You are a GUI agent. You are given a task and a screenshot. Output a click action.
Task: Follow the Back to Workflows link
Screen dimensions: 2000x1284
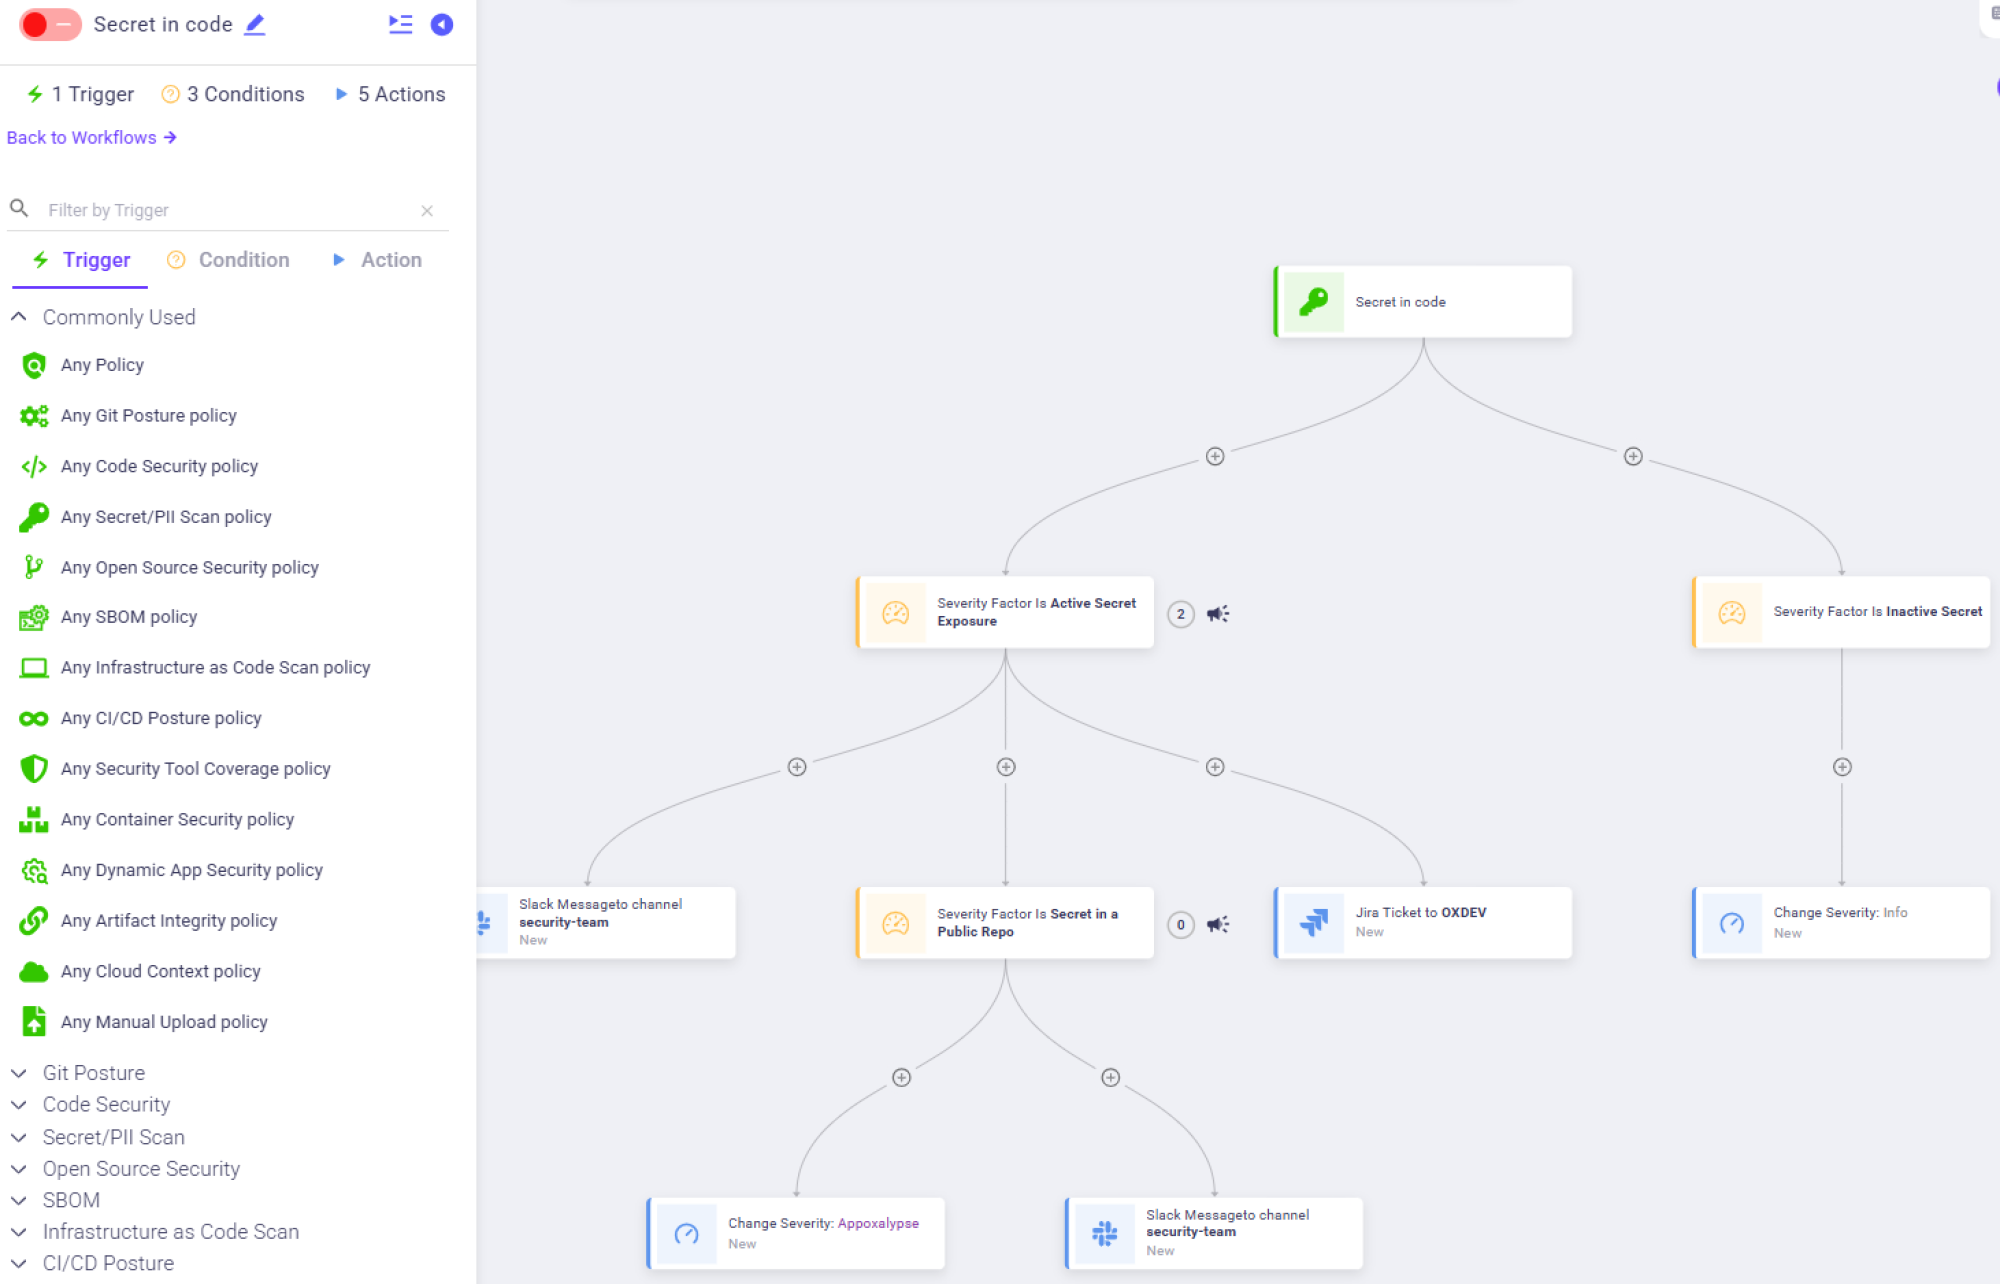(91, 138)
